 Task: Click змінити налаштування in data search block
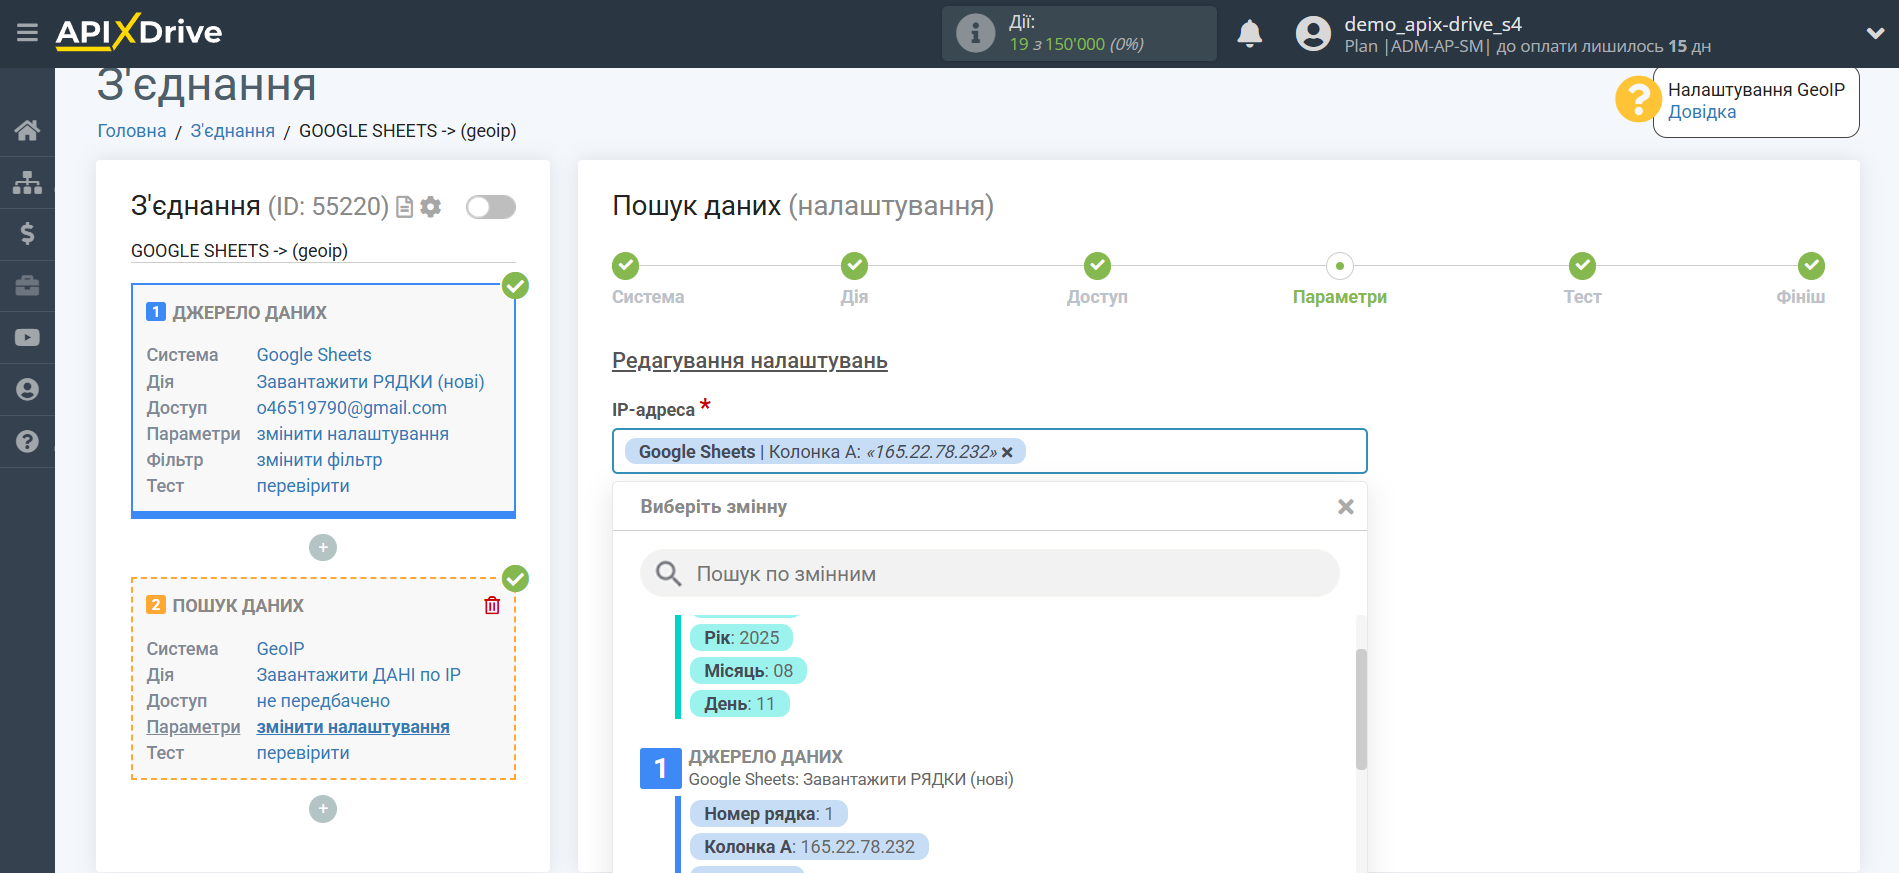click(x=352, y=727)
